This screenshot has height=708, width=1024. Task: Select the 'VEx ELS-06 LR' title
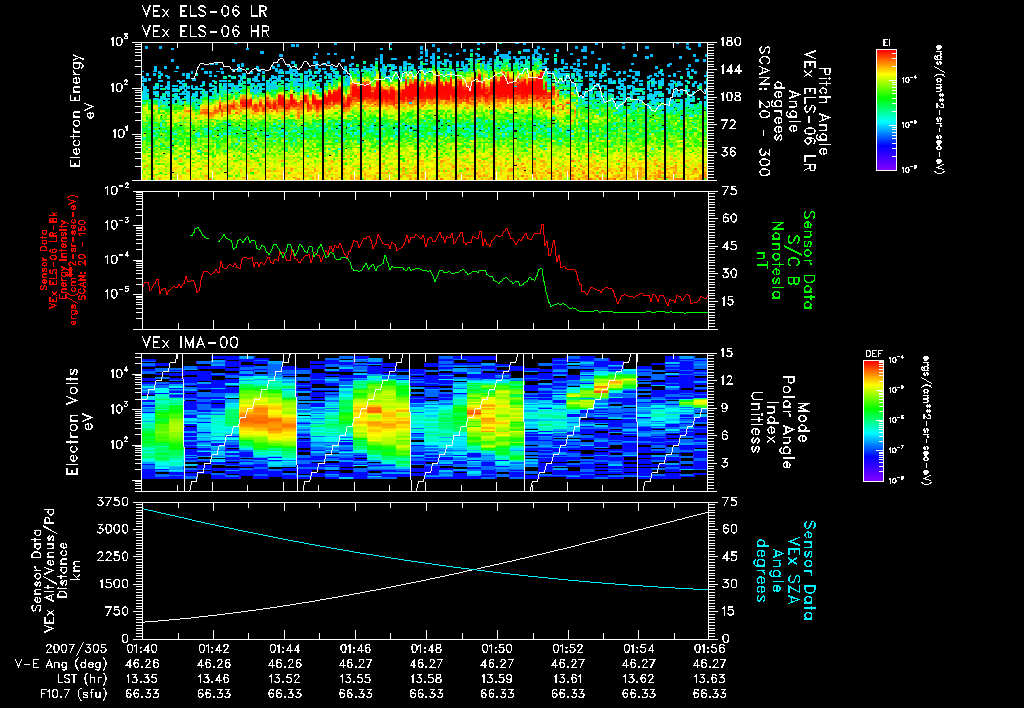pyautogui.click(x=205, y=12)
